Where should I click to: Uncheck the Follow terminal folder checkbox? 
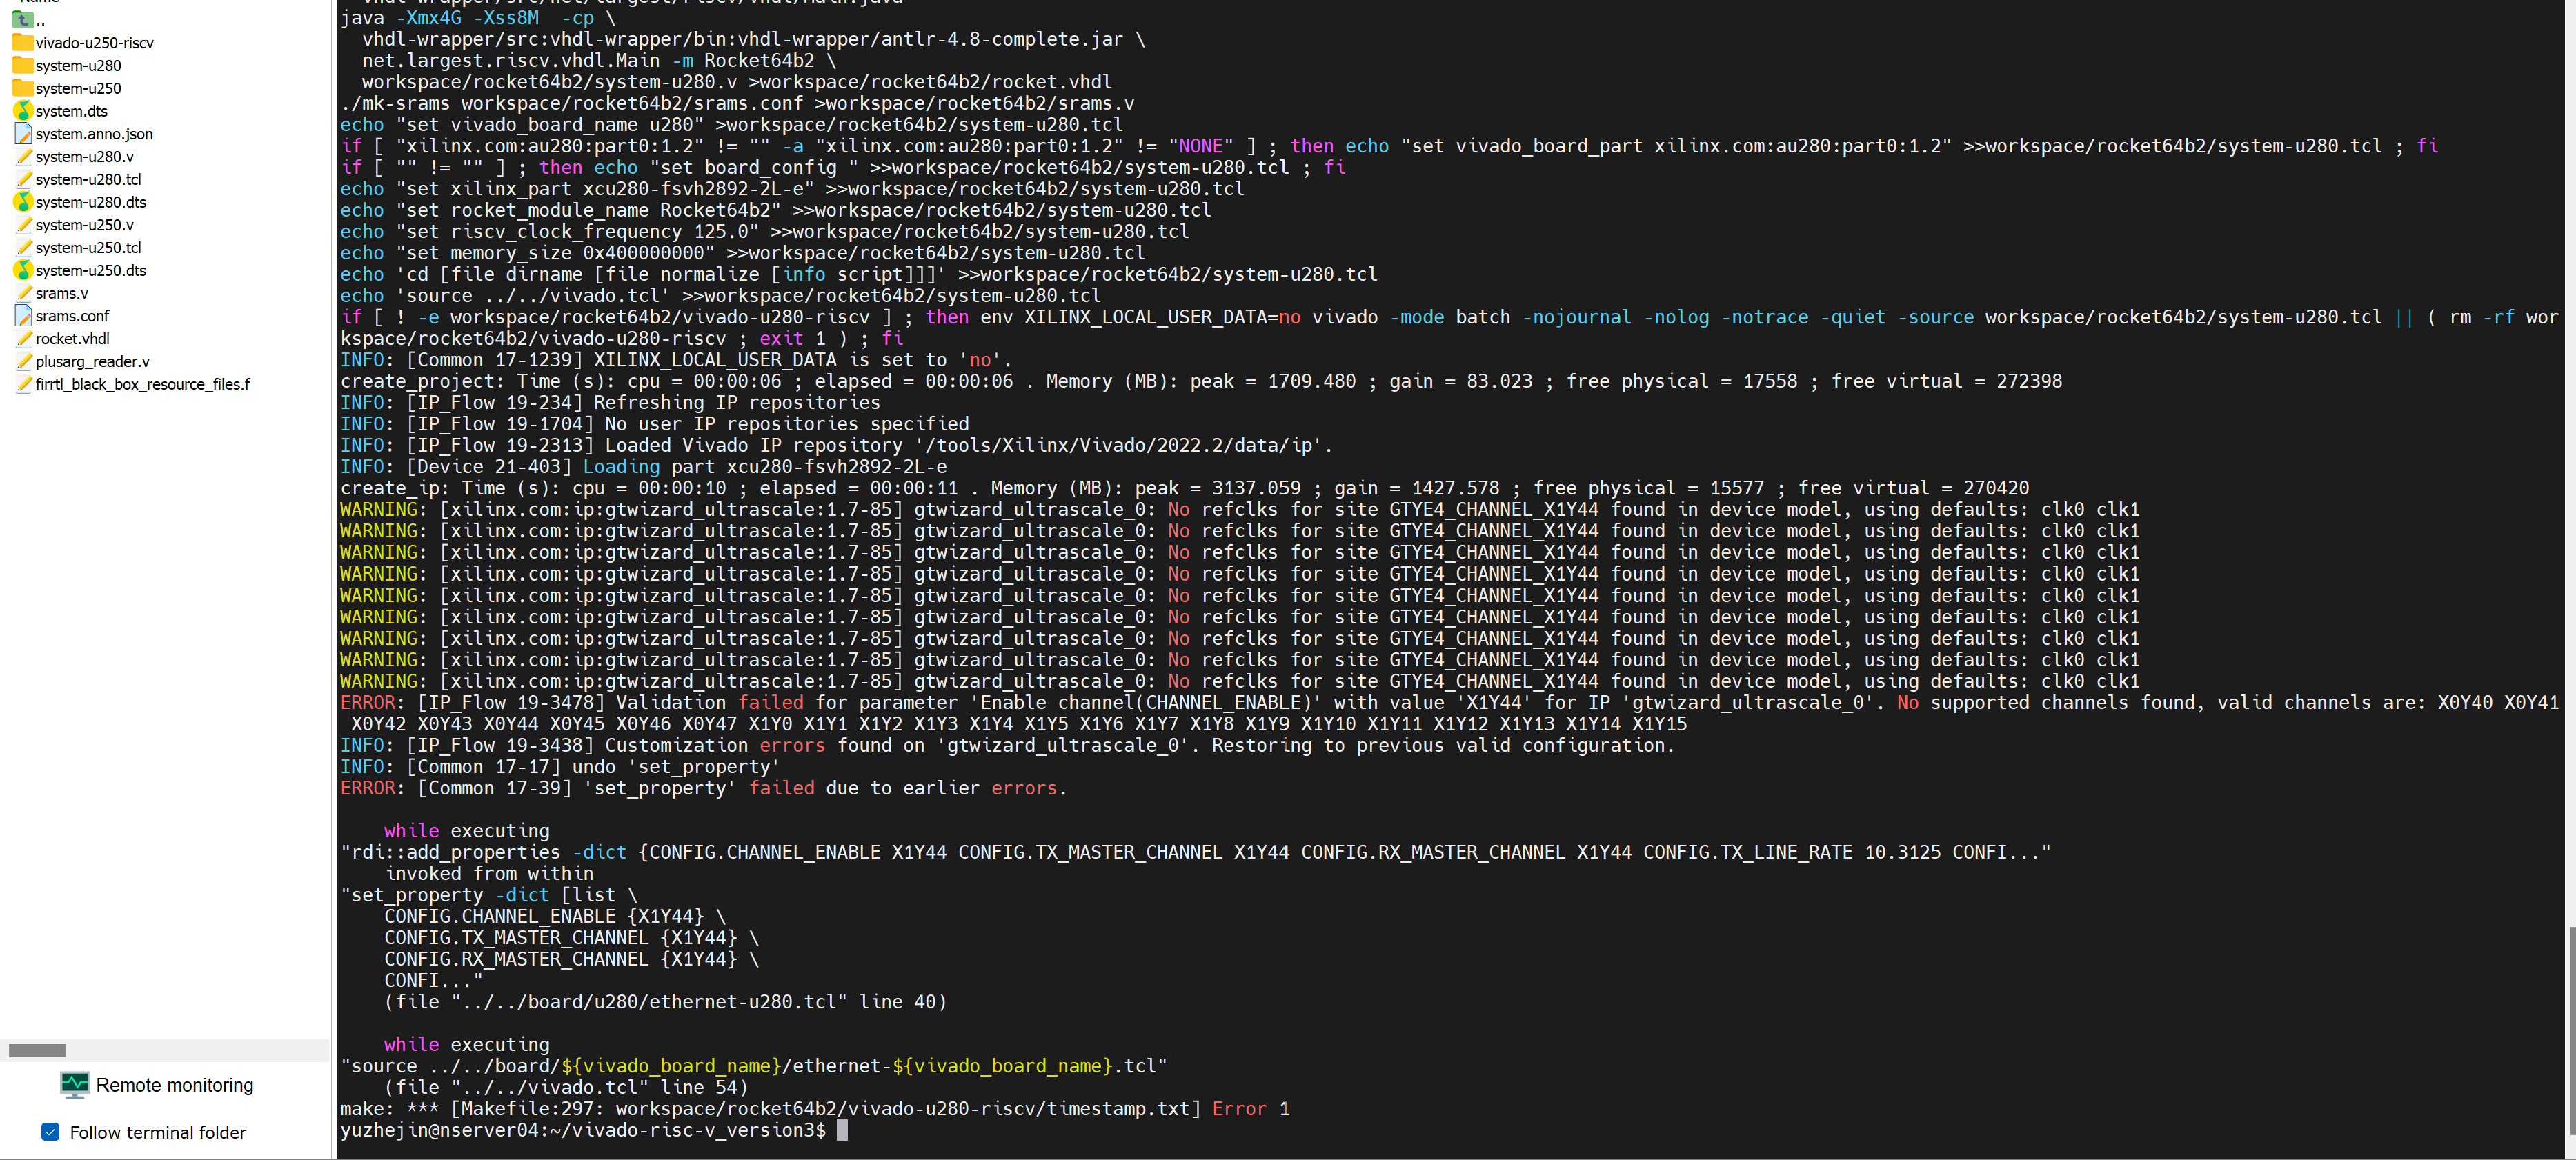tap(50, 1132)
